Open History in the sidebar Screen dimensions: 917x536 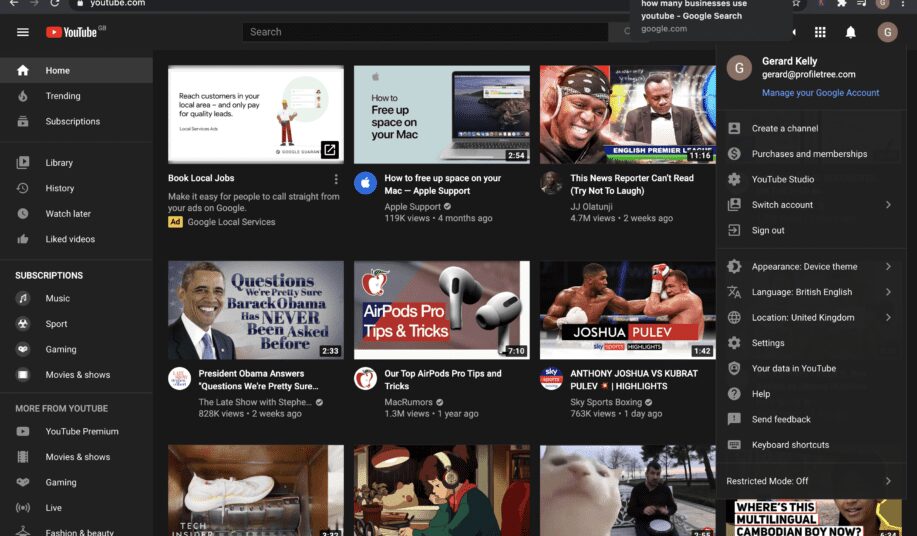point(76,188)
